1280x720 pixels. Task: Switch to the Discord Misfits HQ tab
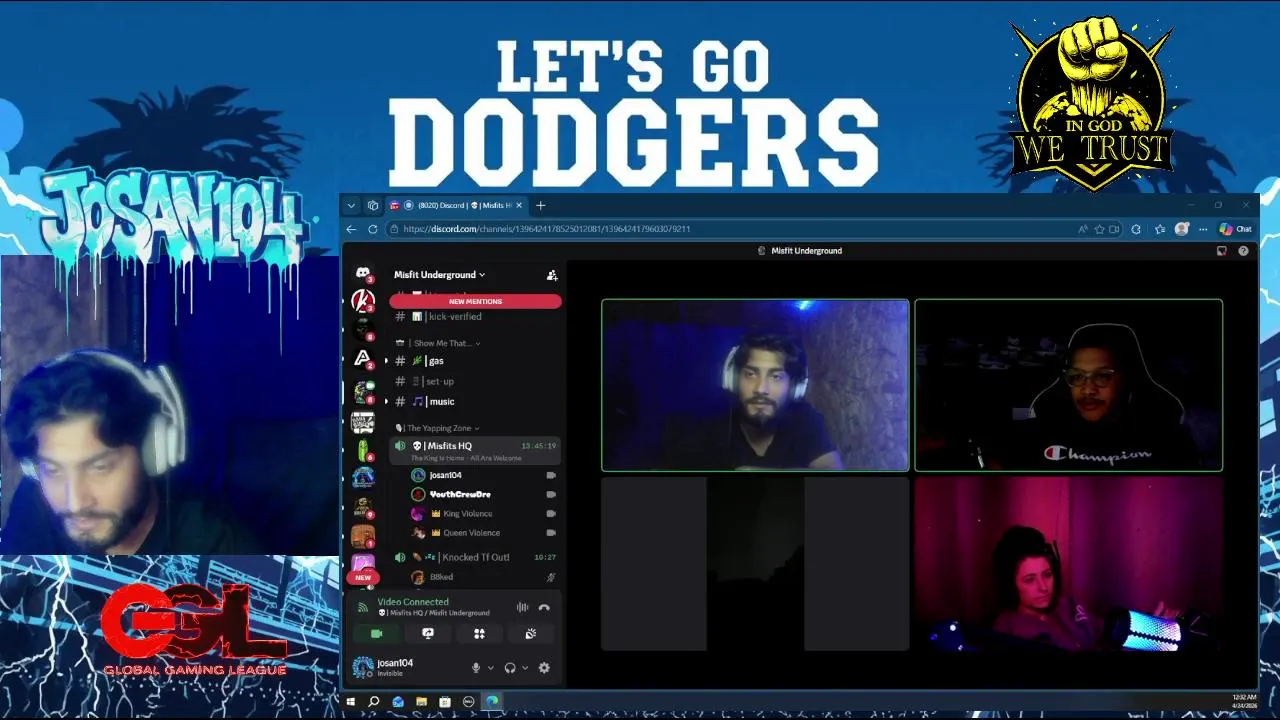455,205
